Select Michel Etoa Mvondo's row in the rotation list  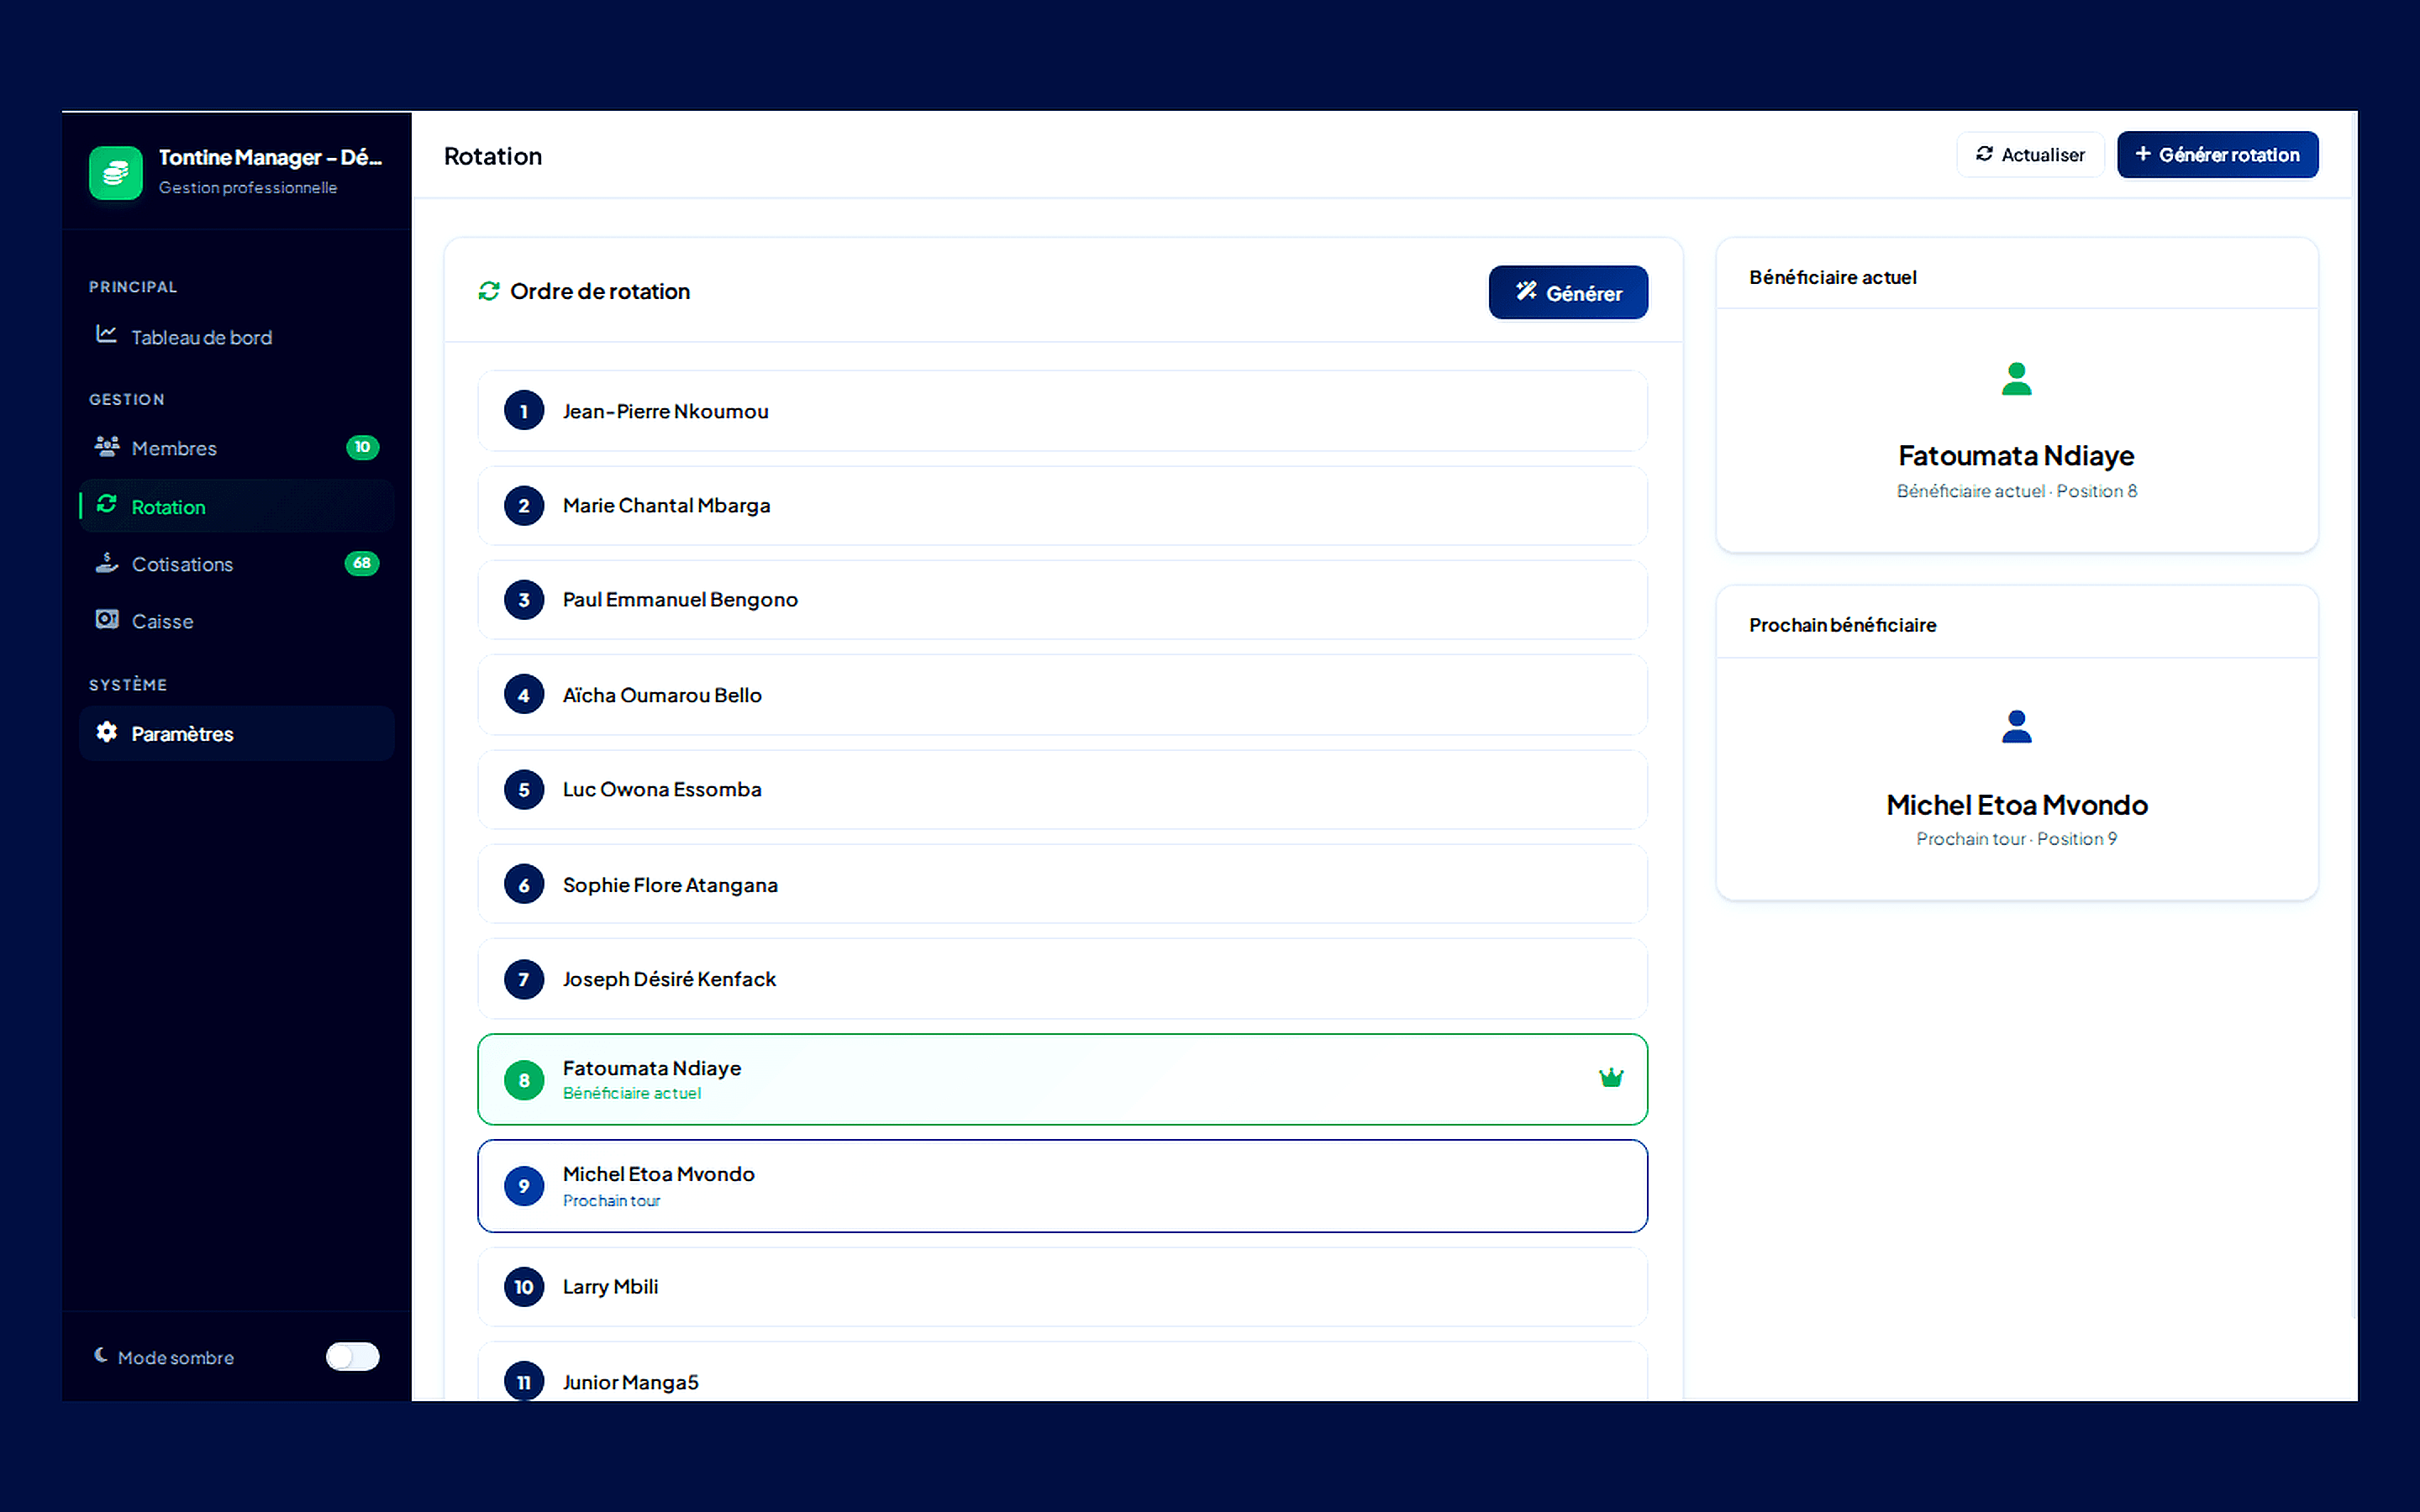[1060, 1185]
